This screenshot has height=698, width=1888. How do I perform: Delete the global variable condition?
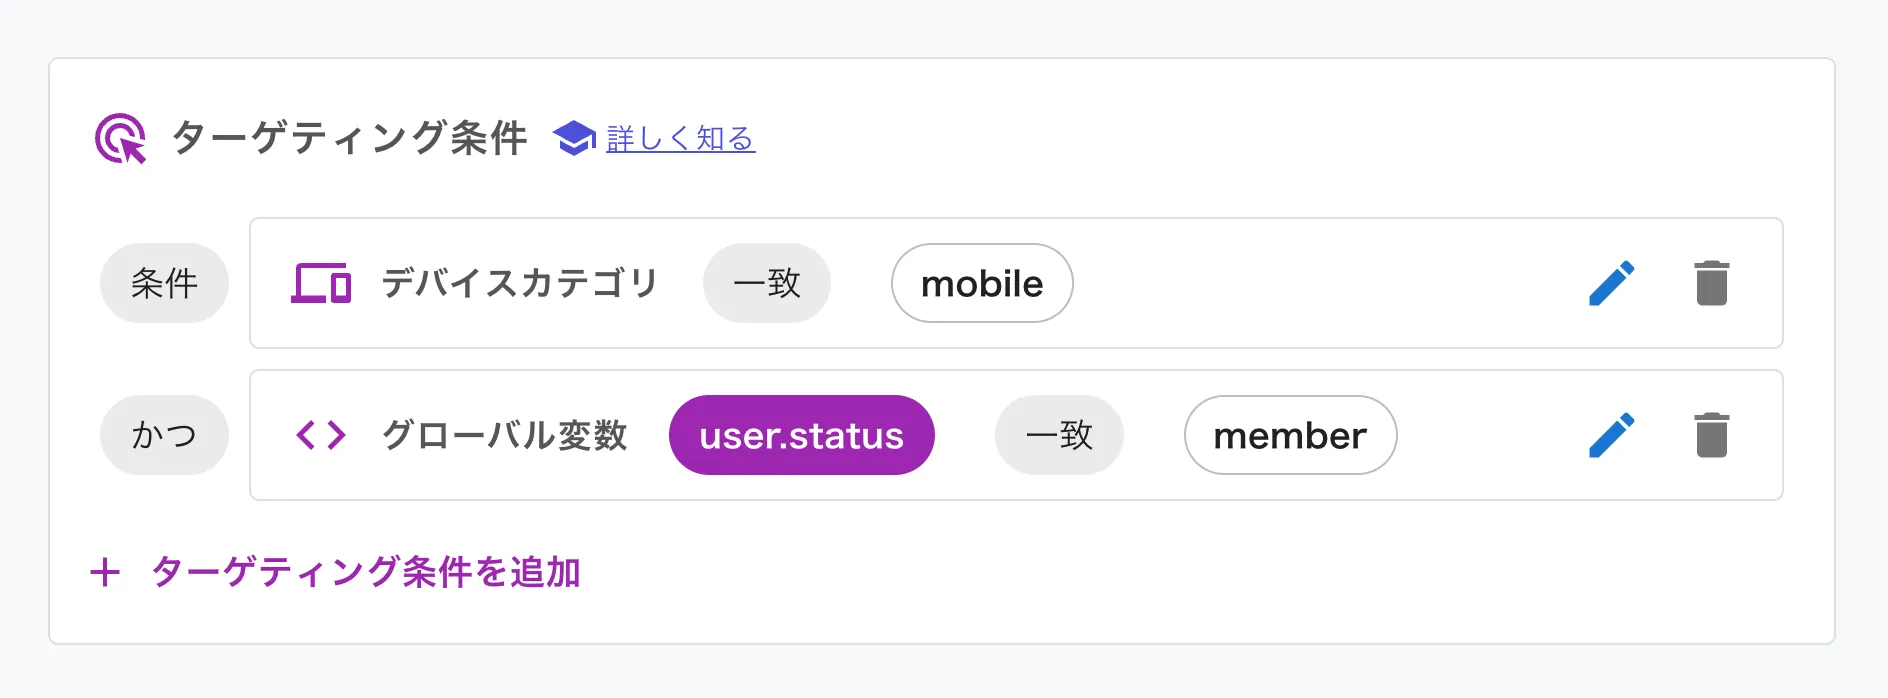[1711, 435]
